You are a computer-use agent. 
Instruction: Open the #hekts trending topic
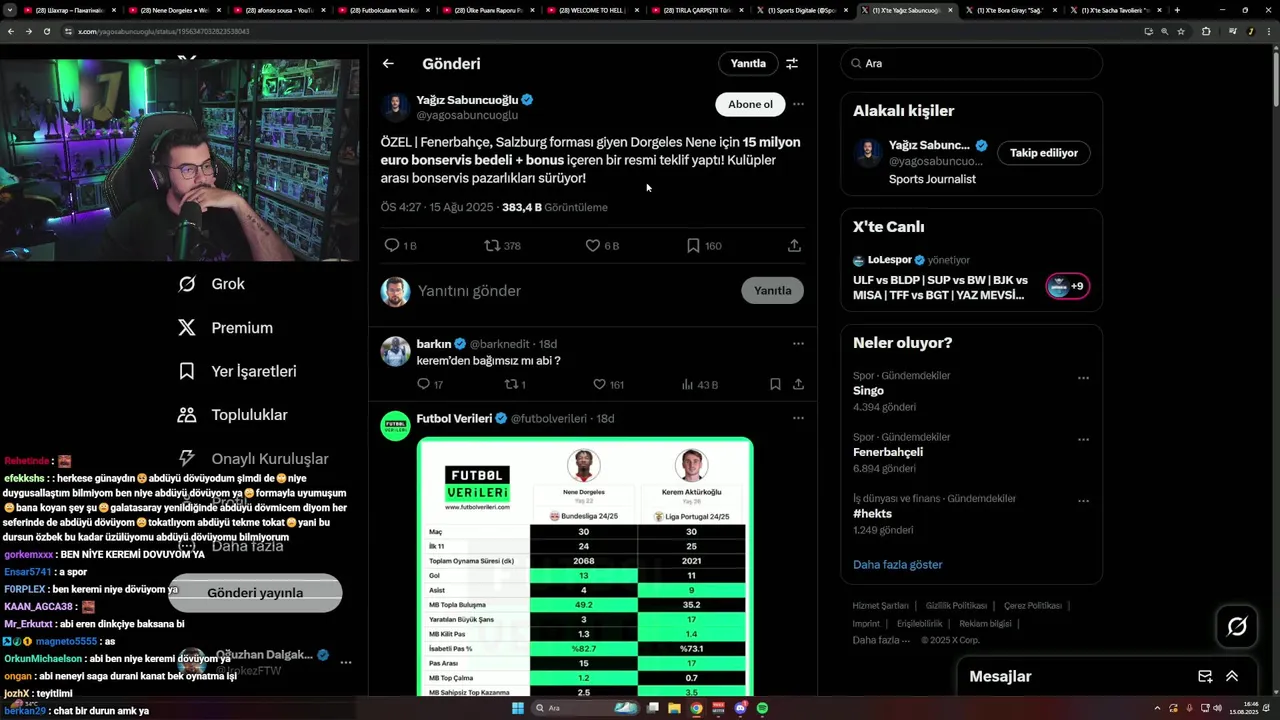point(872,514)
